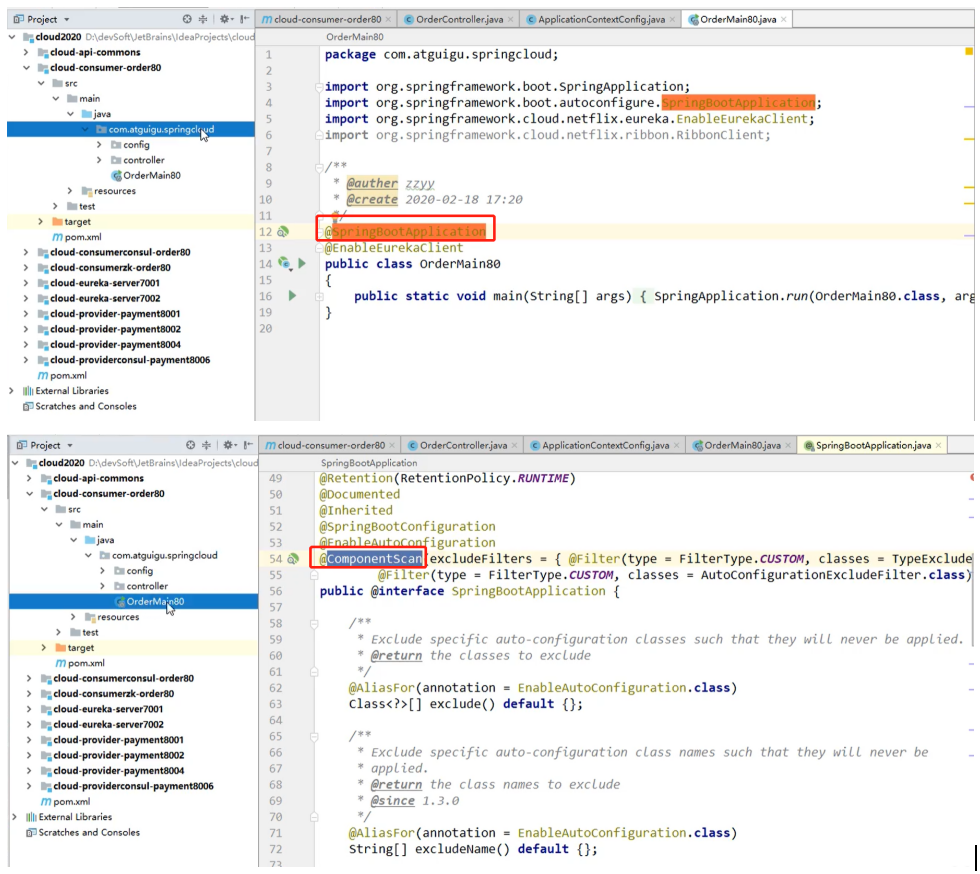Hide Project panel in OrderMain80 editor window

[x=244, y=19]
